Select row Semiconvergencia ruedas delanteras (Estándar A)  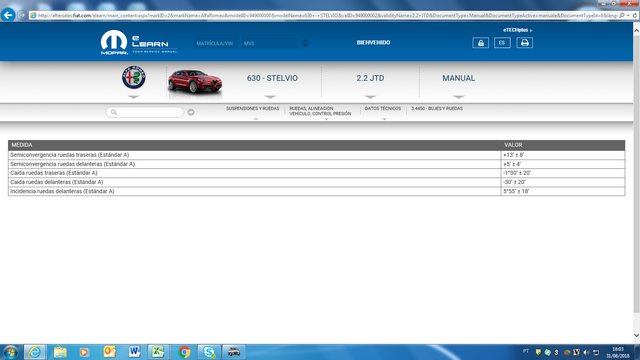[316, 164]
